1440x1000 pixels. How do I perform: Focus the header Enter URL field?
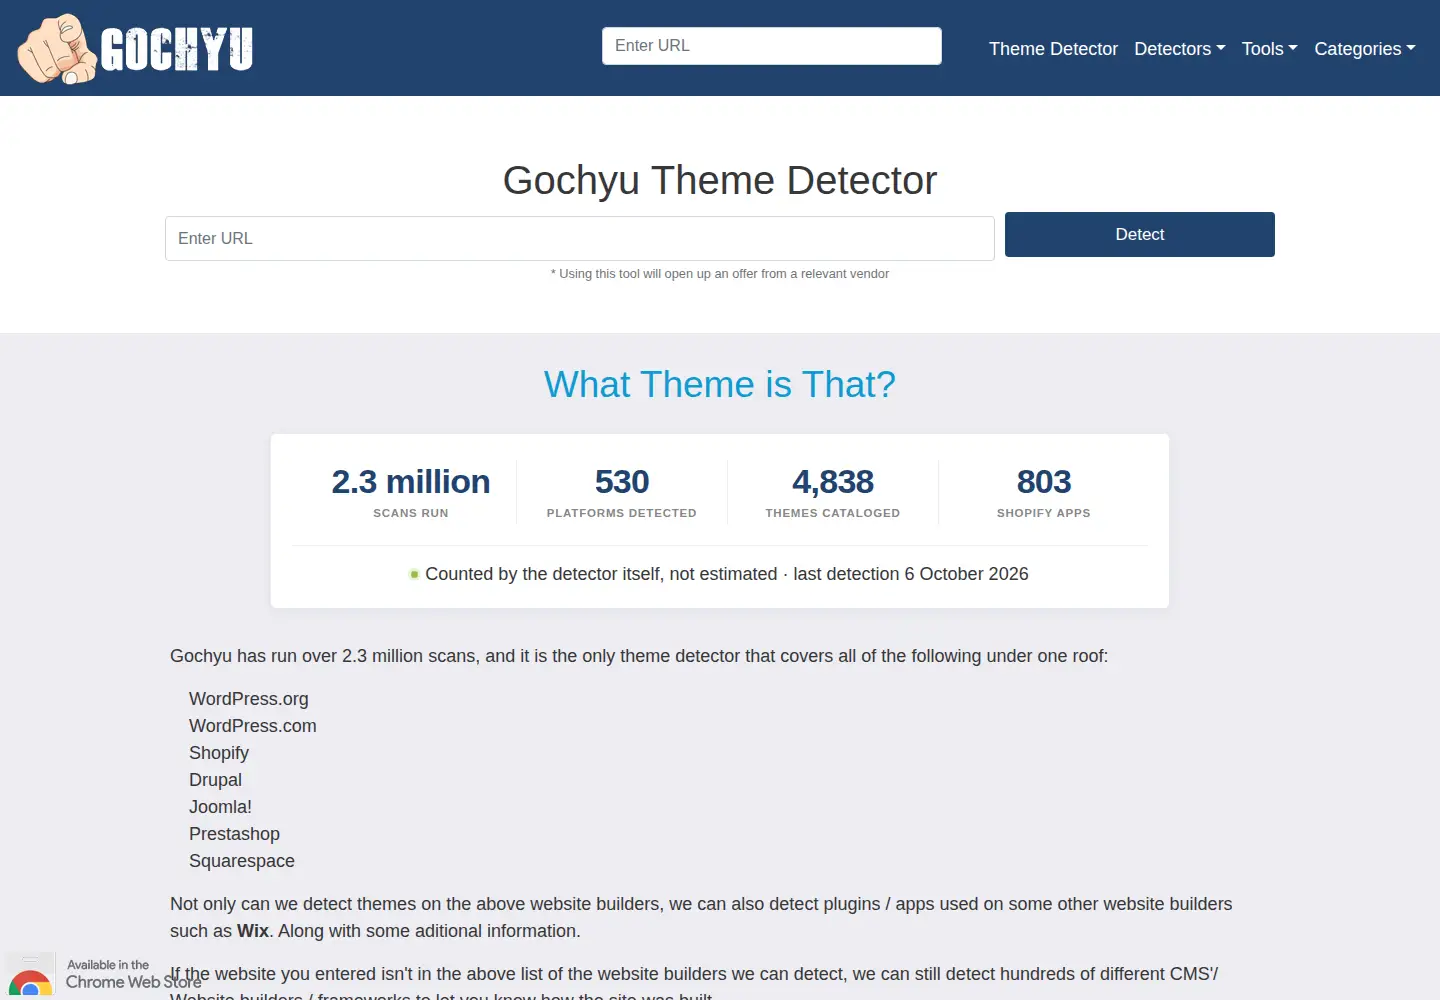tap(772, 46)
